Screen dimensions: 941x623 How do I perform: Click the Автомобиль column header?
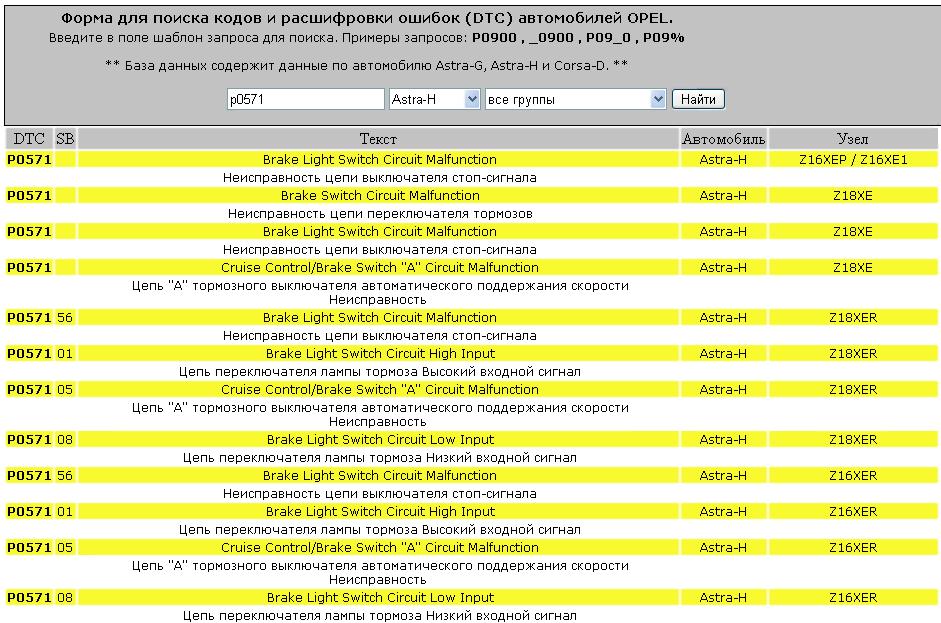pos(723,139)
